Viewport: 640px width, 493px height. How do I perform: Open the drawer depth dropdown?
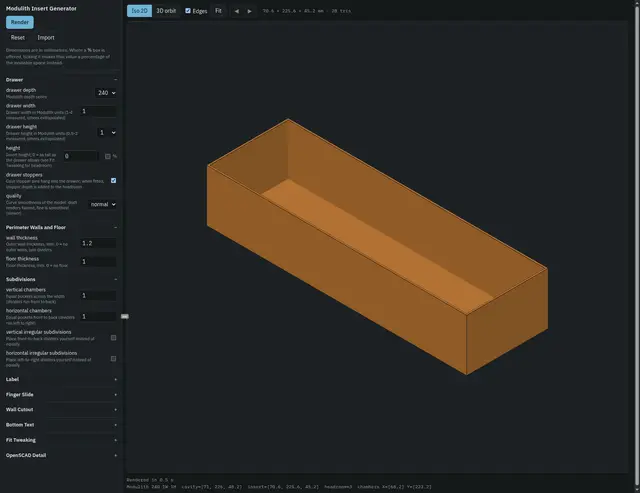coord(106,93)
